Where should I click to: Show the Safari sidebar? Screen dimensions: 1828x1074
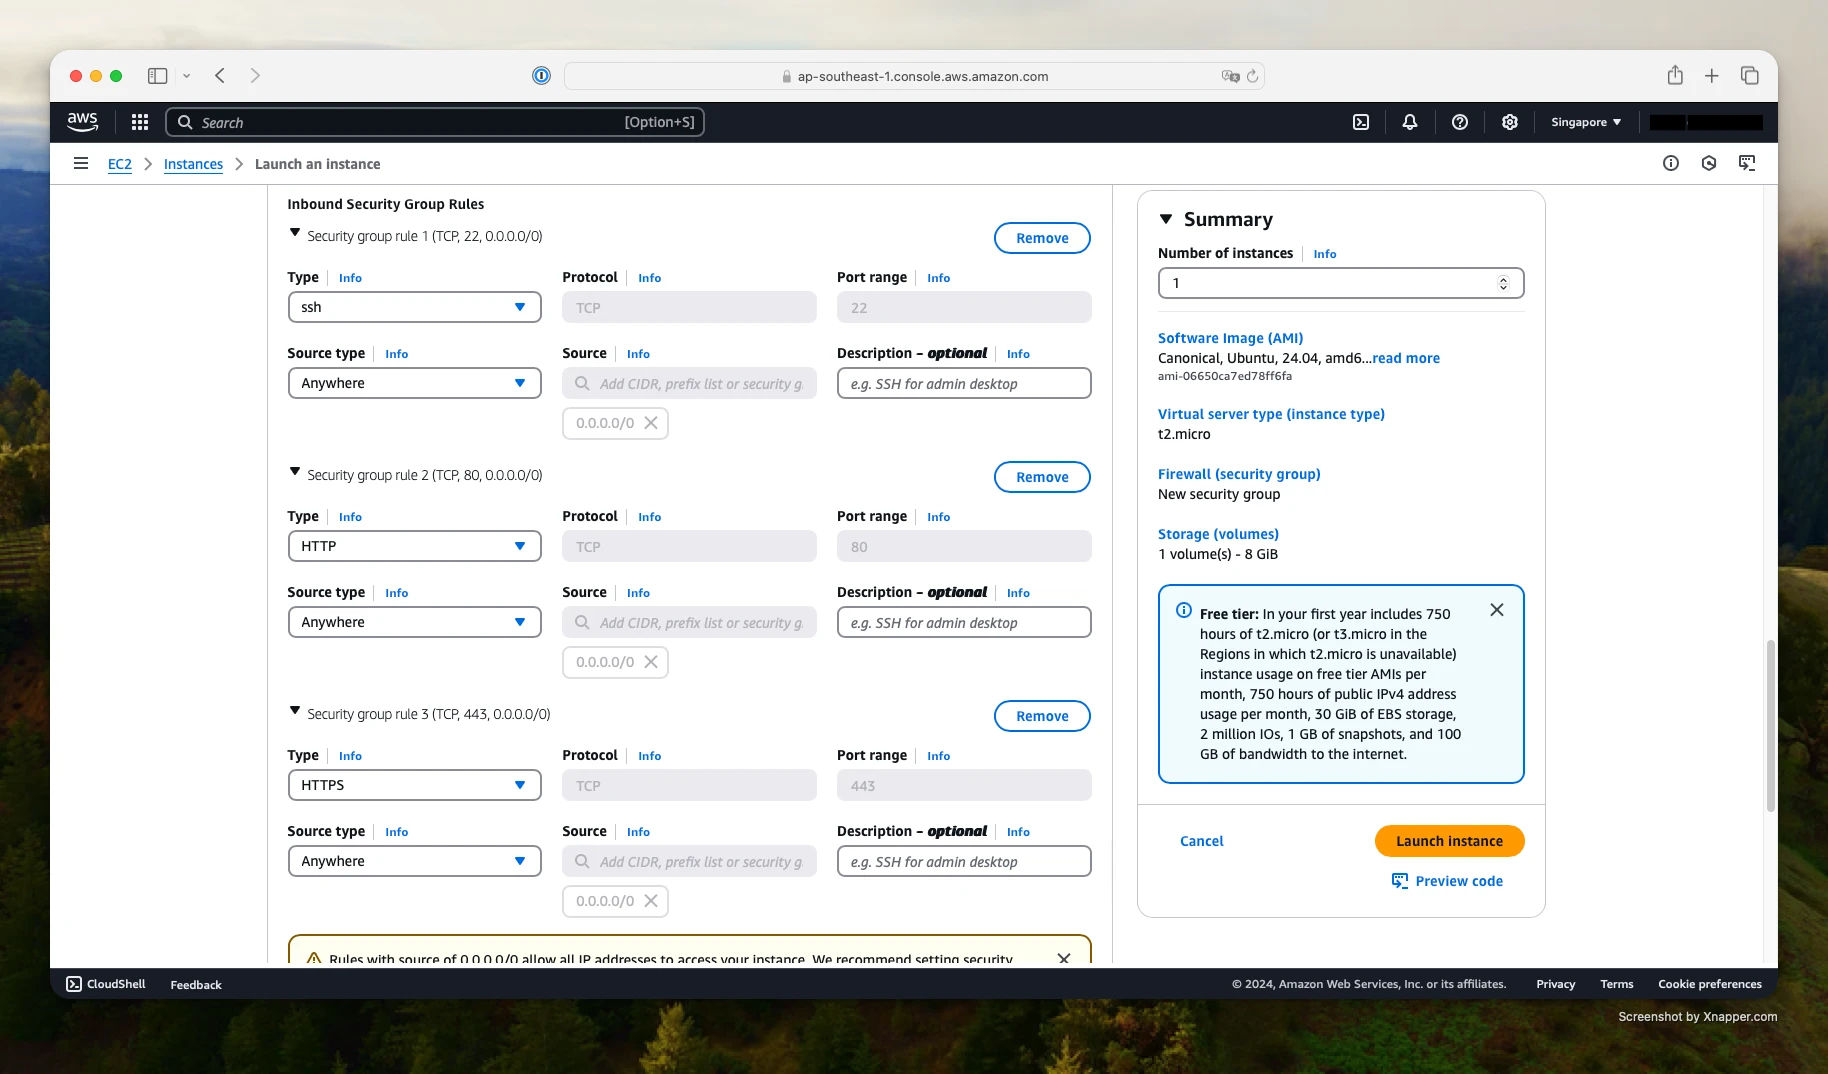(x=157, y=76)
